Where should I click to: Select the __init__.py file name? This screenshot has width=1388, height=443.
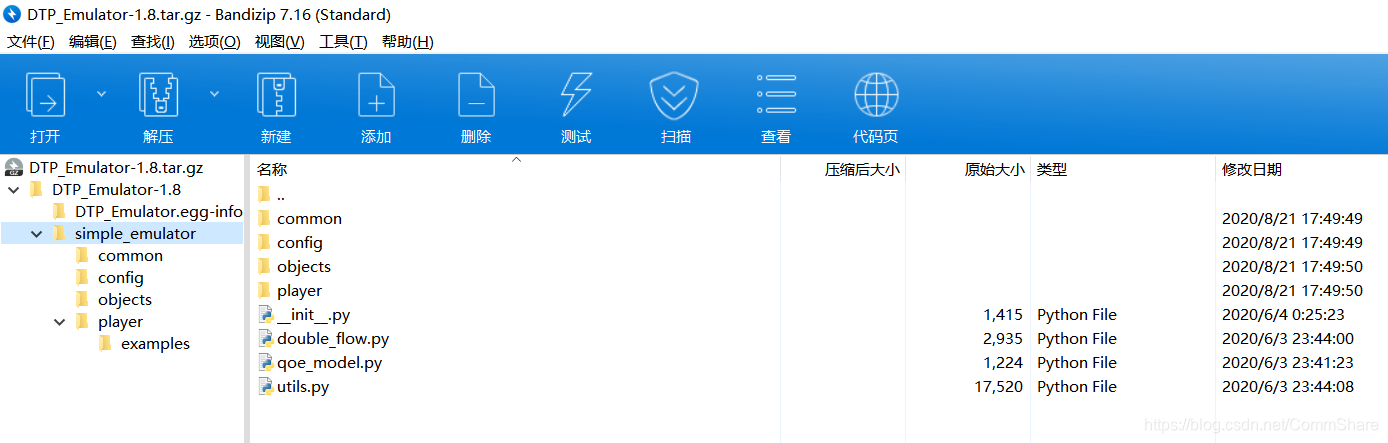tap(314, 315)
